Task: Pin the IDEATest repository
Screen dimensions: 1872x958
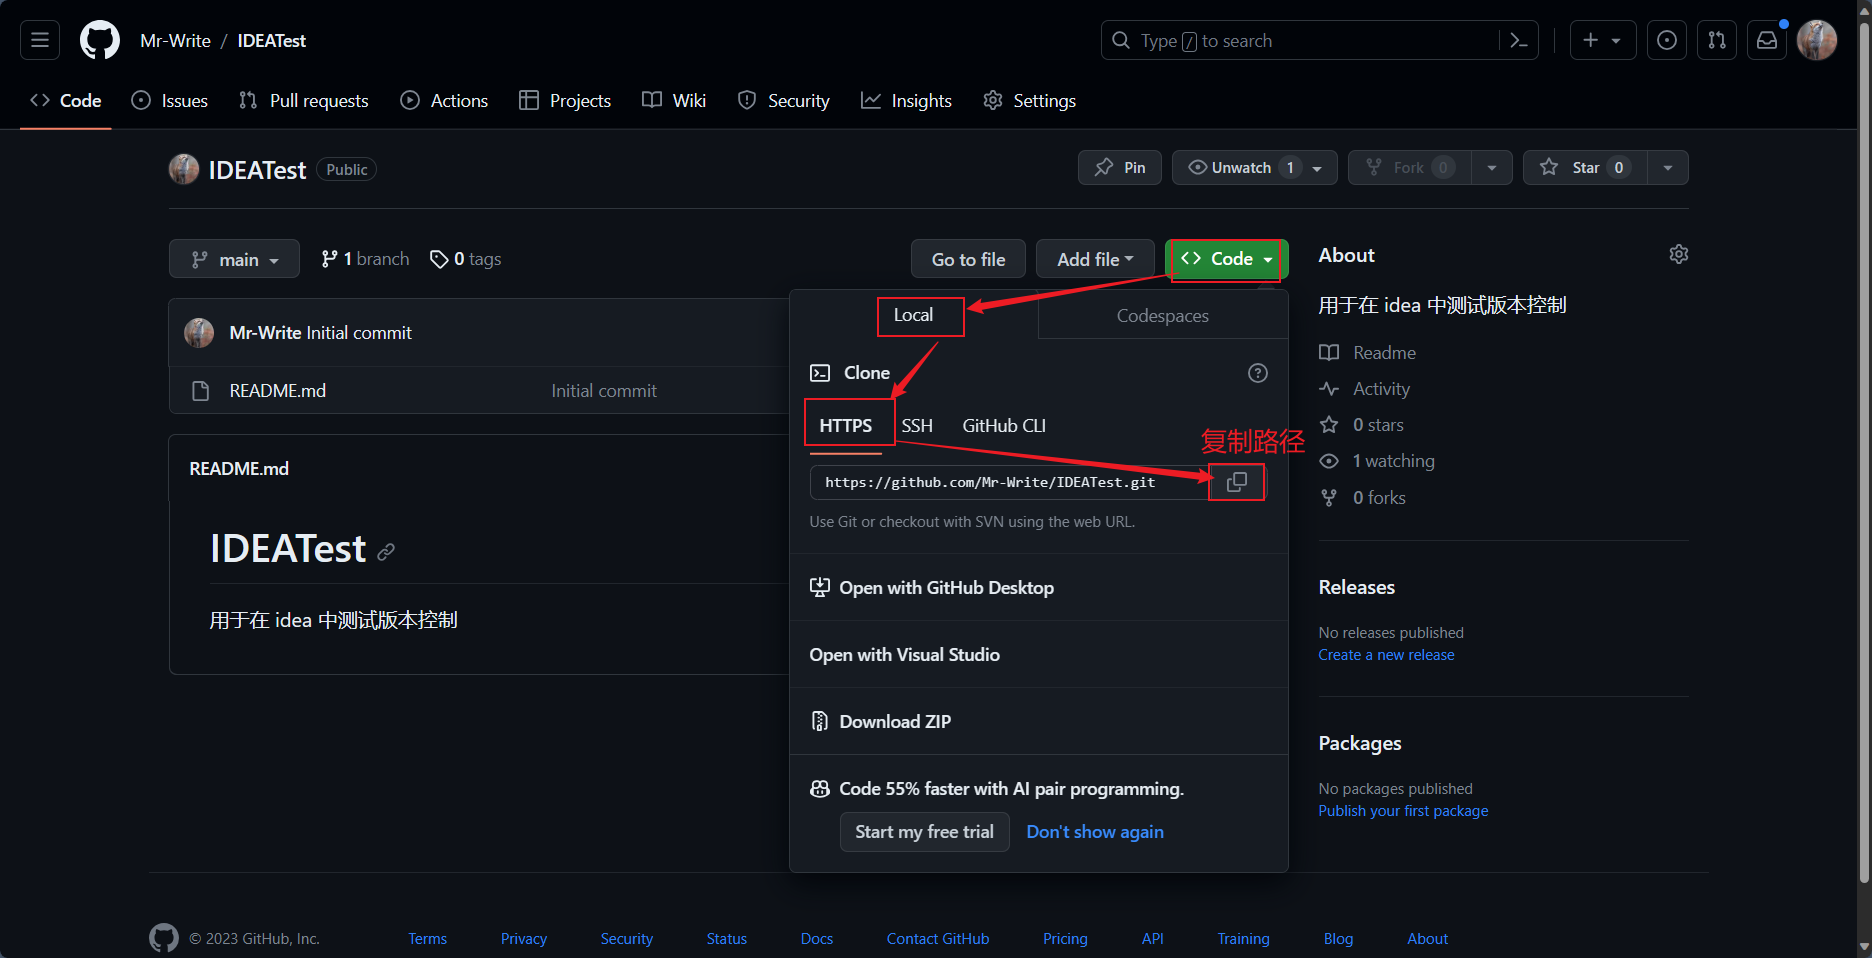Action: click(x=1120, y=167)
